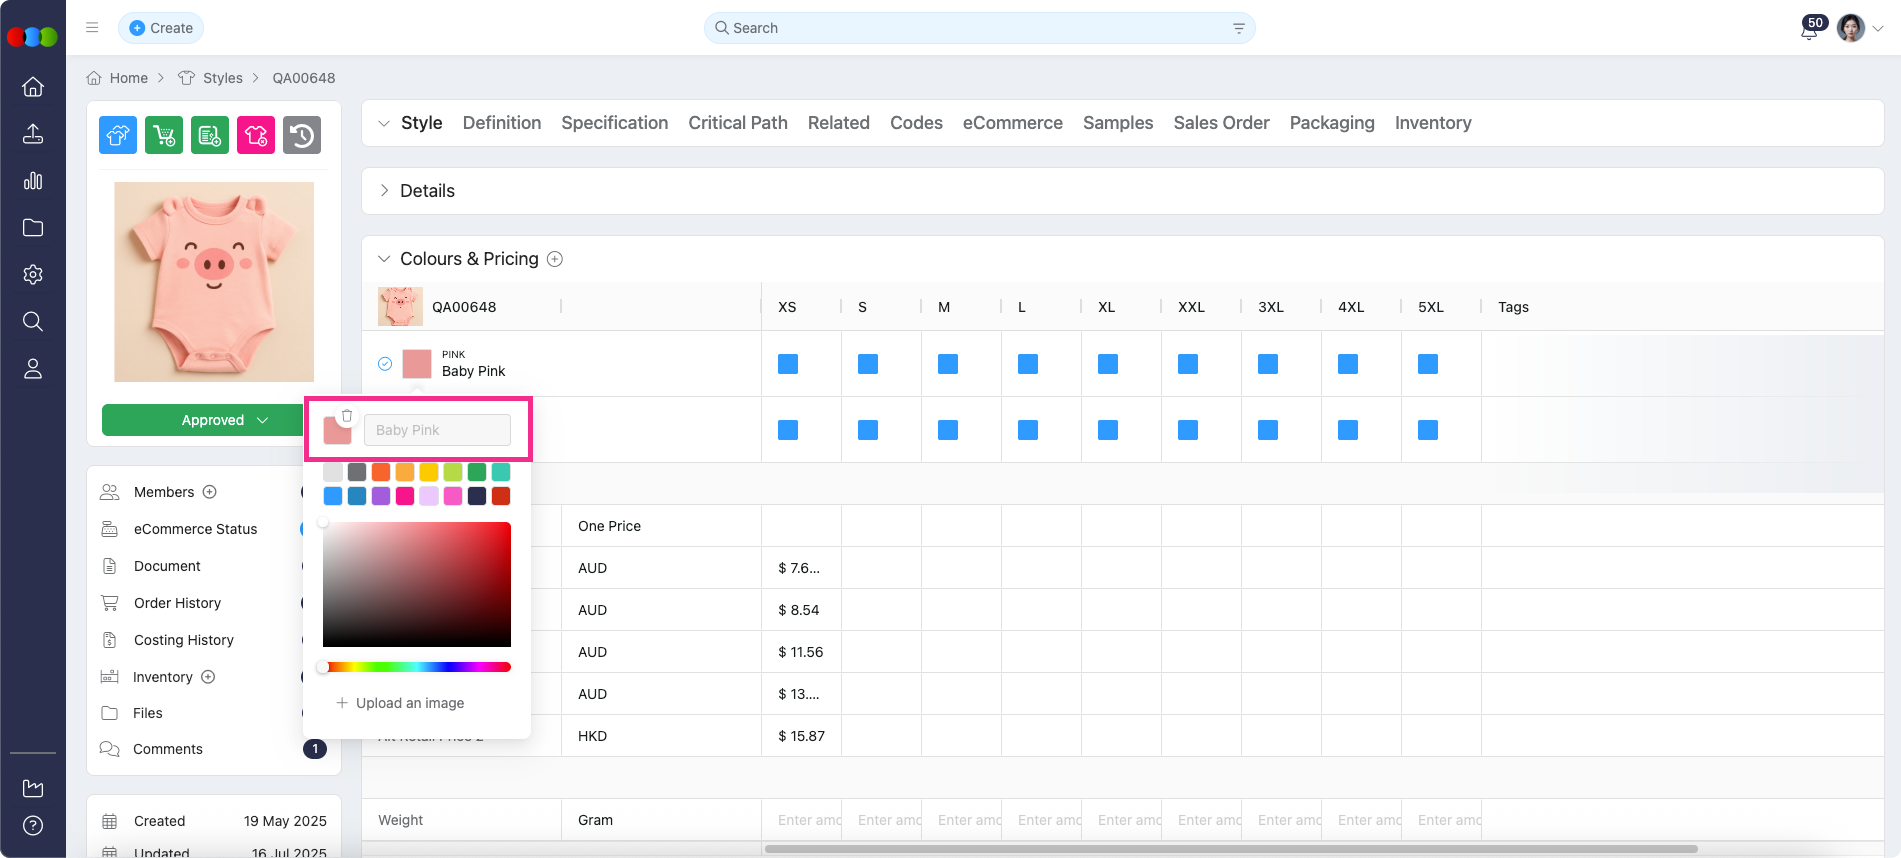Image resolution: width=1901 pixels, height=858 pixels.
Task: Switch to the Specification tab
Action: click(614, 123)
